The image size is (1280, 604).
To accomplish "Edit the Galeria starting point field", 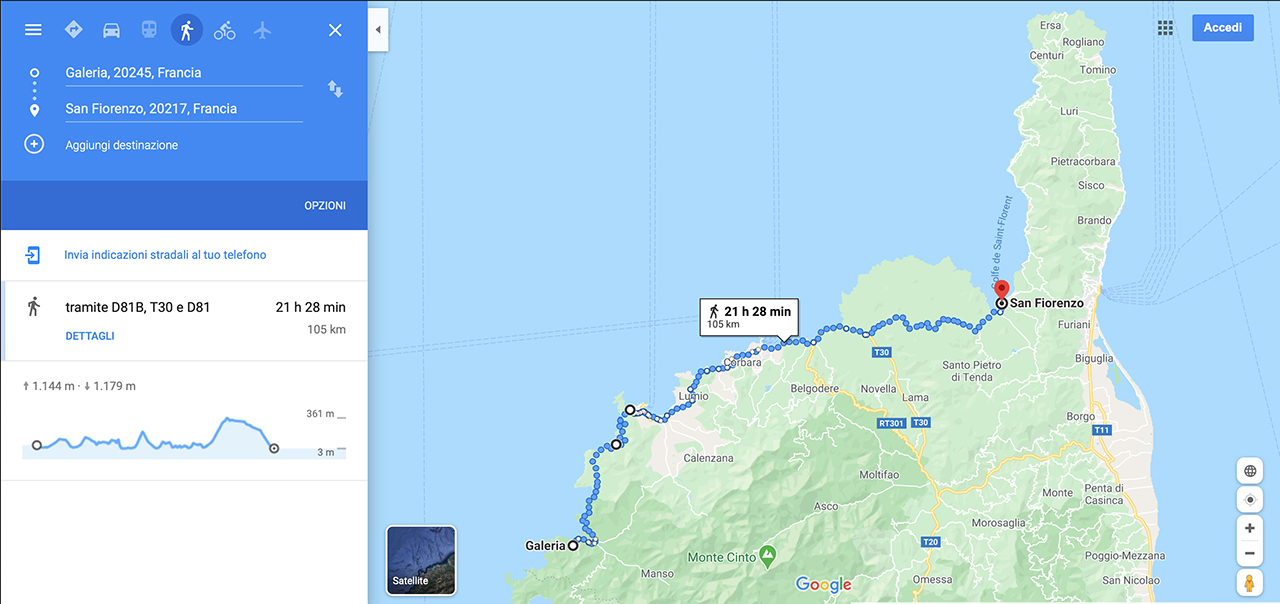I will 184,72.
